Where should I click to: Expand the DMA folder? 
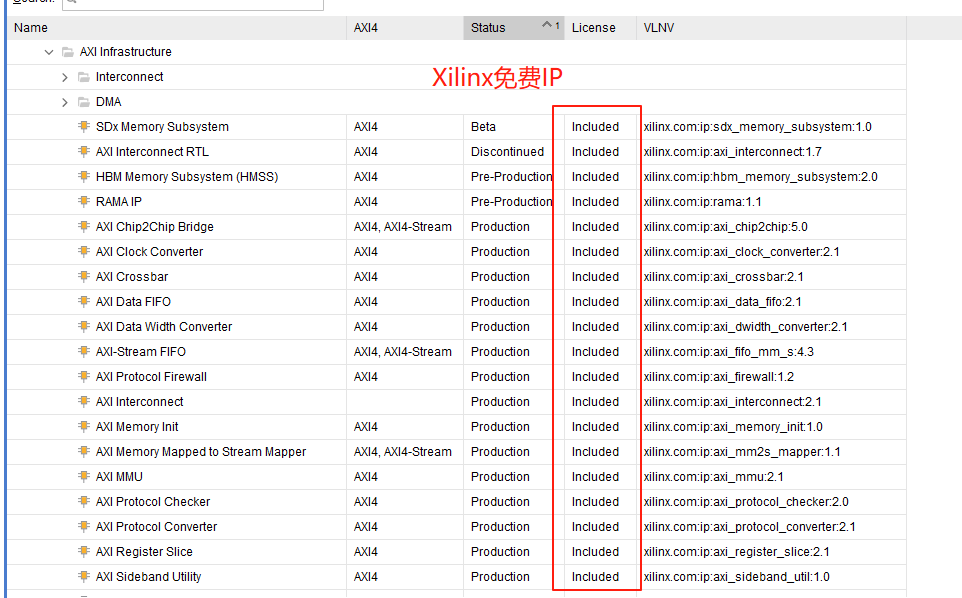coord(64,101)
